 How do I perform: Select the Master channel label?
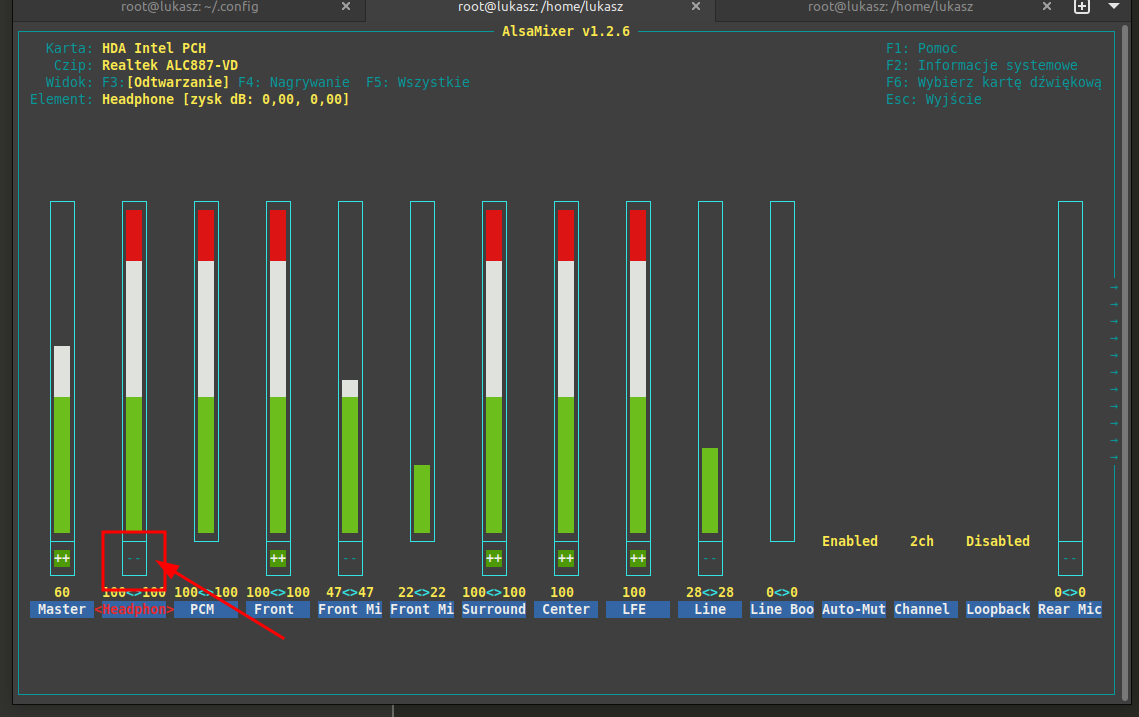click(62, 609)
